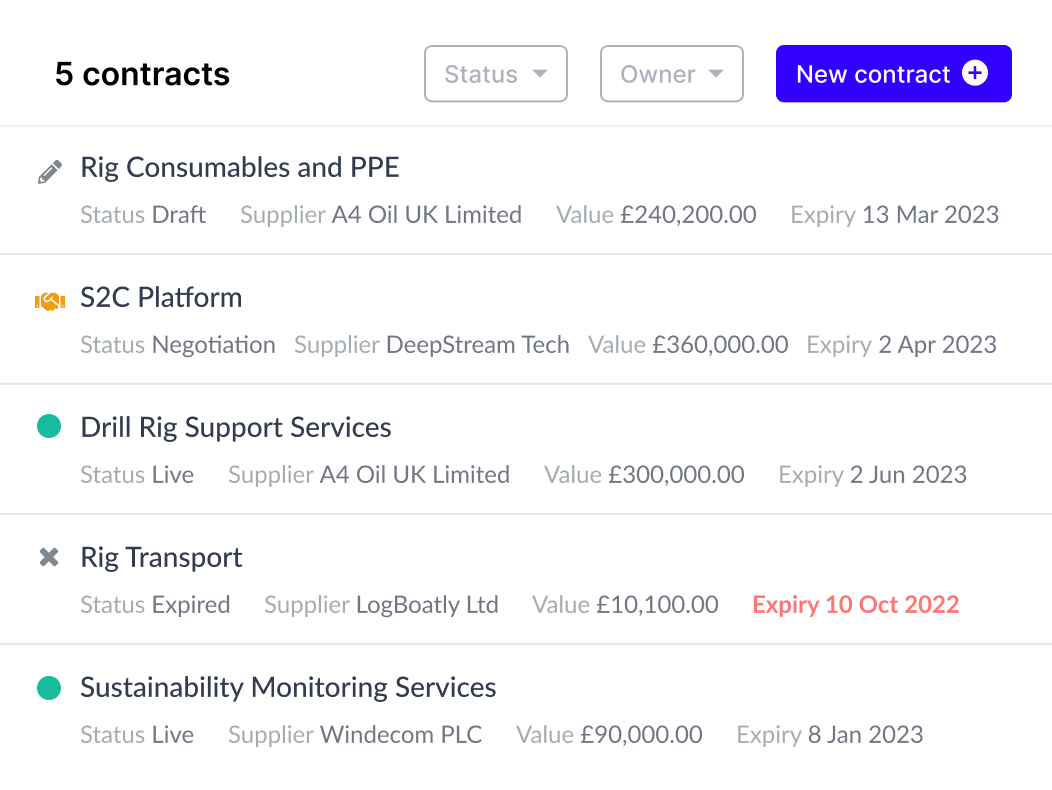The width and height of the screenshot is (1052, 790).
Task: Click green live dot for Drill Rig Support
Action: click(x=49, y=427)
